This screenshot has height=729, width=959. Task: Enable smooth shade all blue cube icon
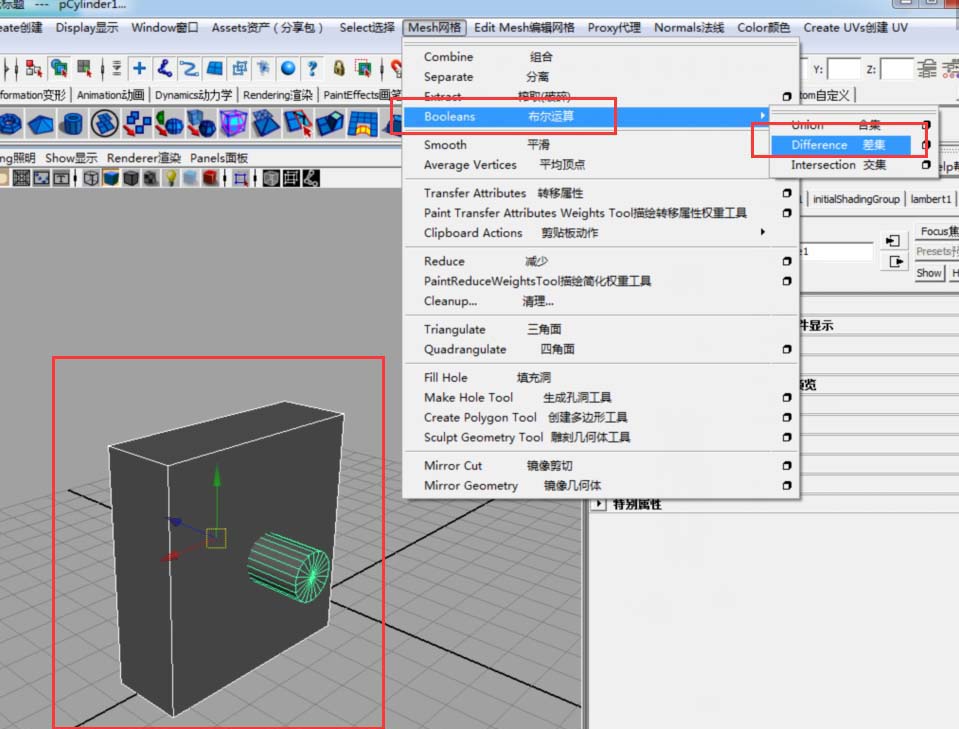pos(111,178)
